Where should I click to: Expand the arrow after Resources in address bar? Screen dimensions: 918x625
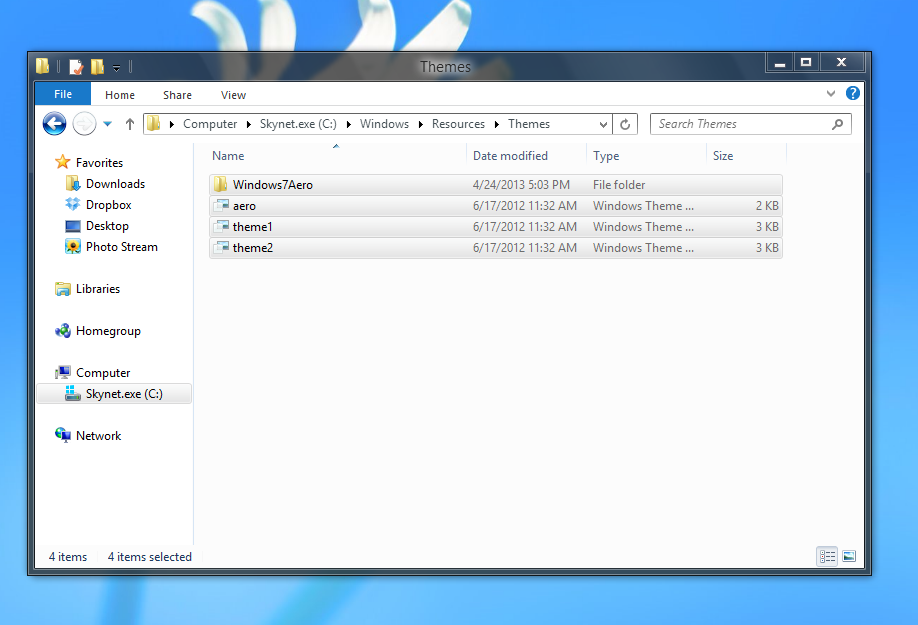(497, 124)
